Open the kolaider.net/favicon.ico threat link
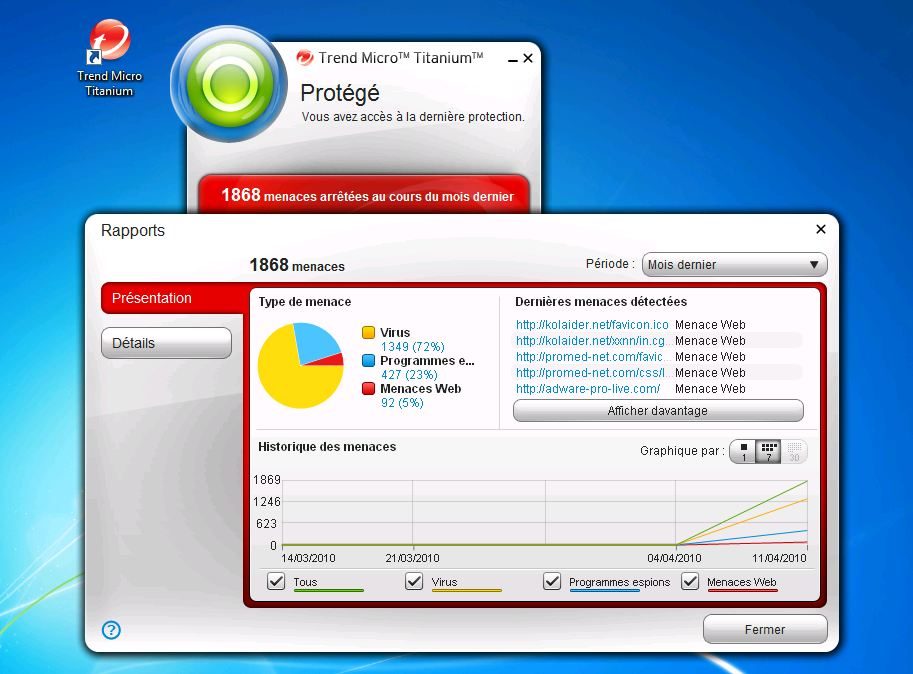 coord(592,325)
